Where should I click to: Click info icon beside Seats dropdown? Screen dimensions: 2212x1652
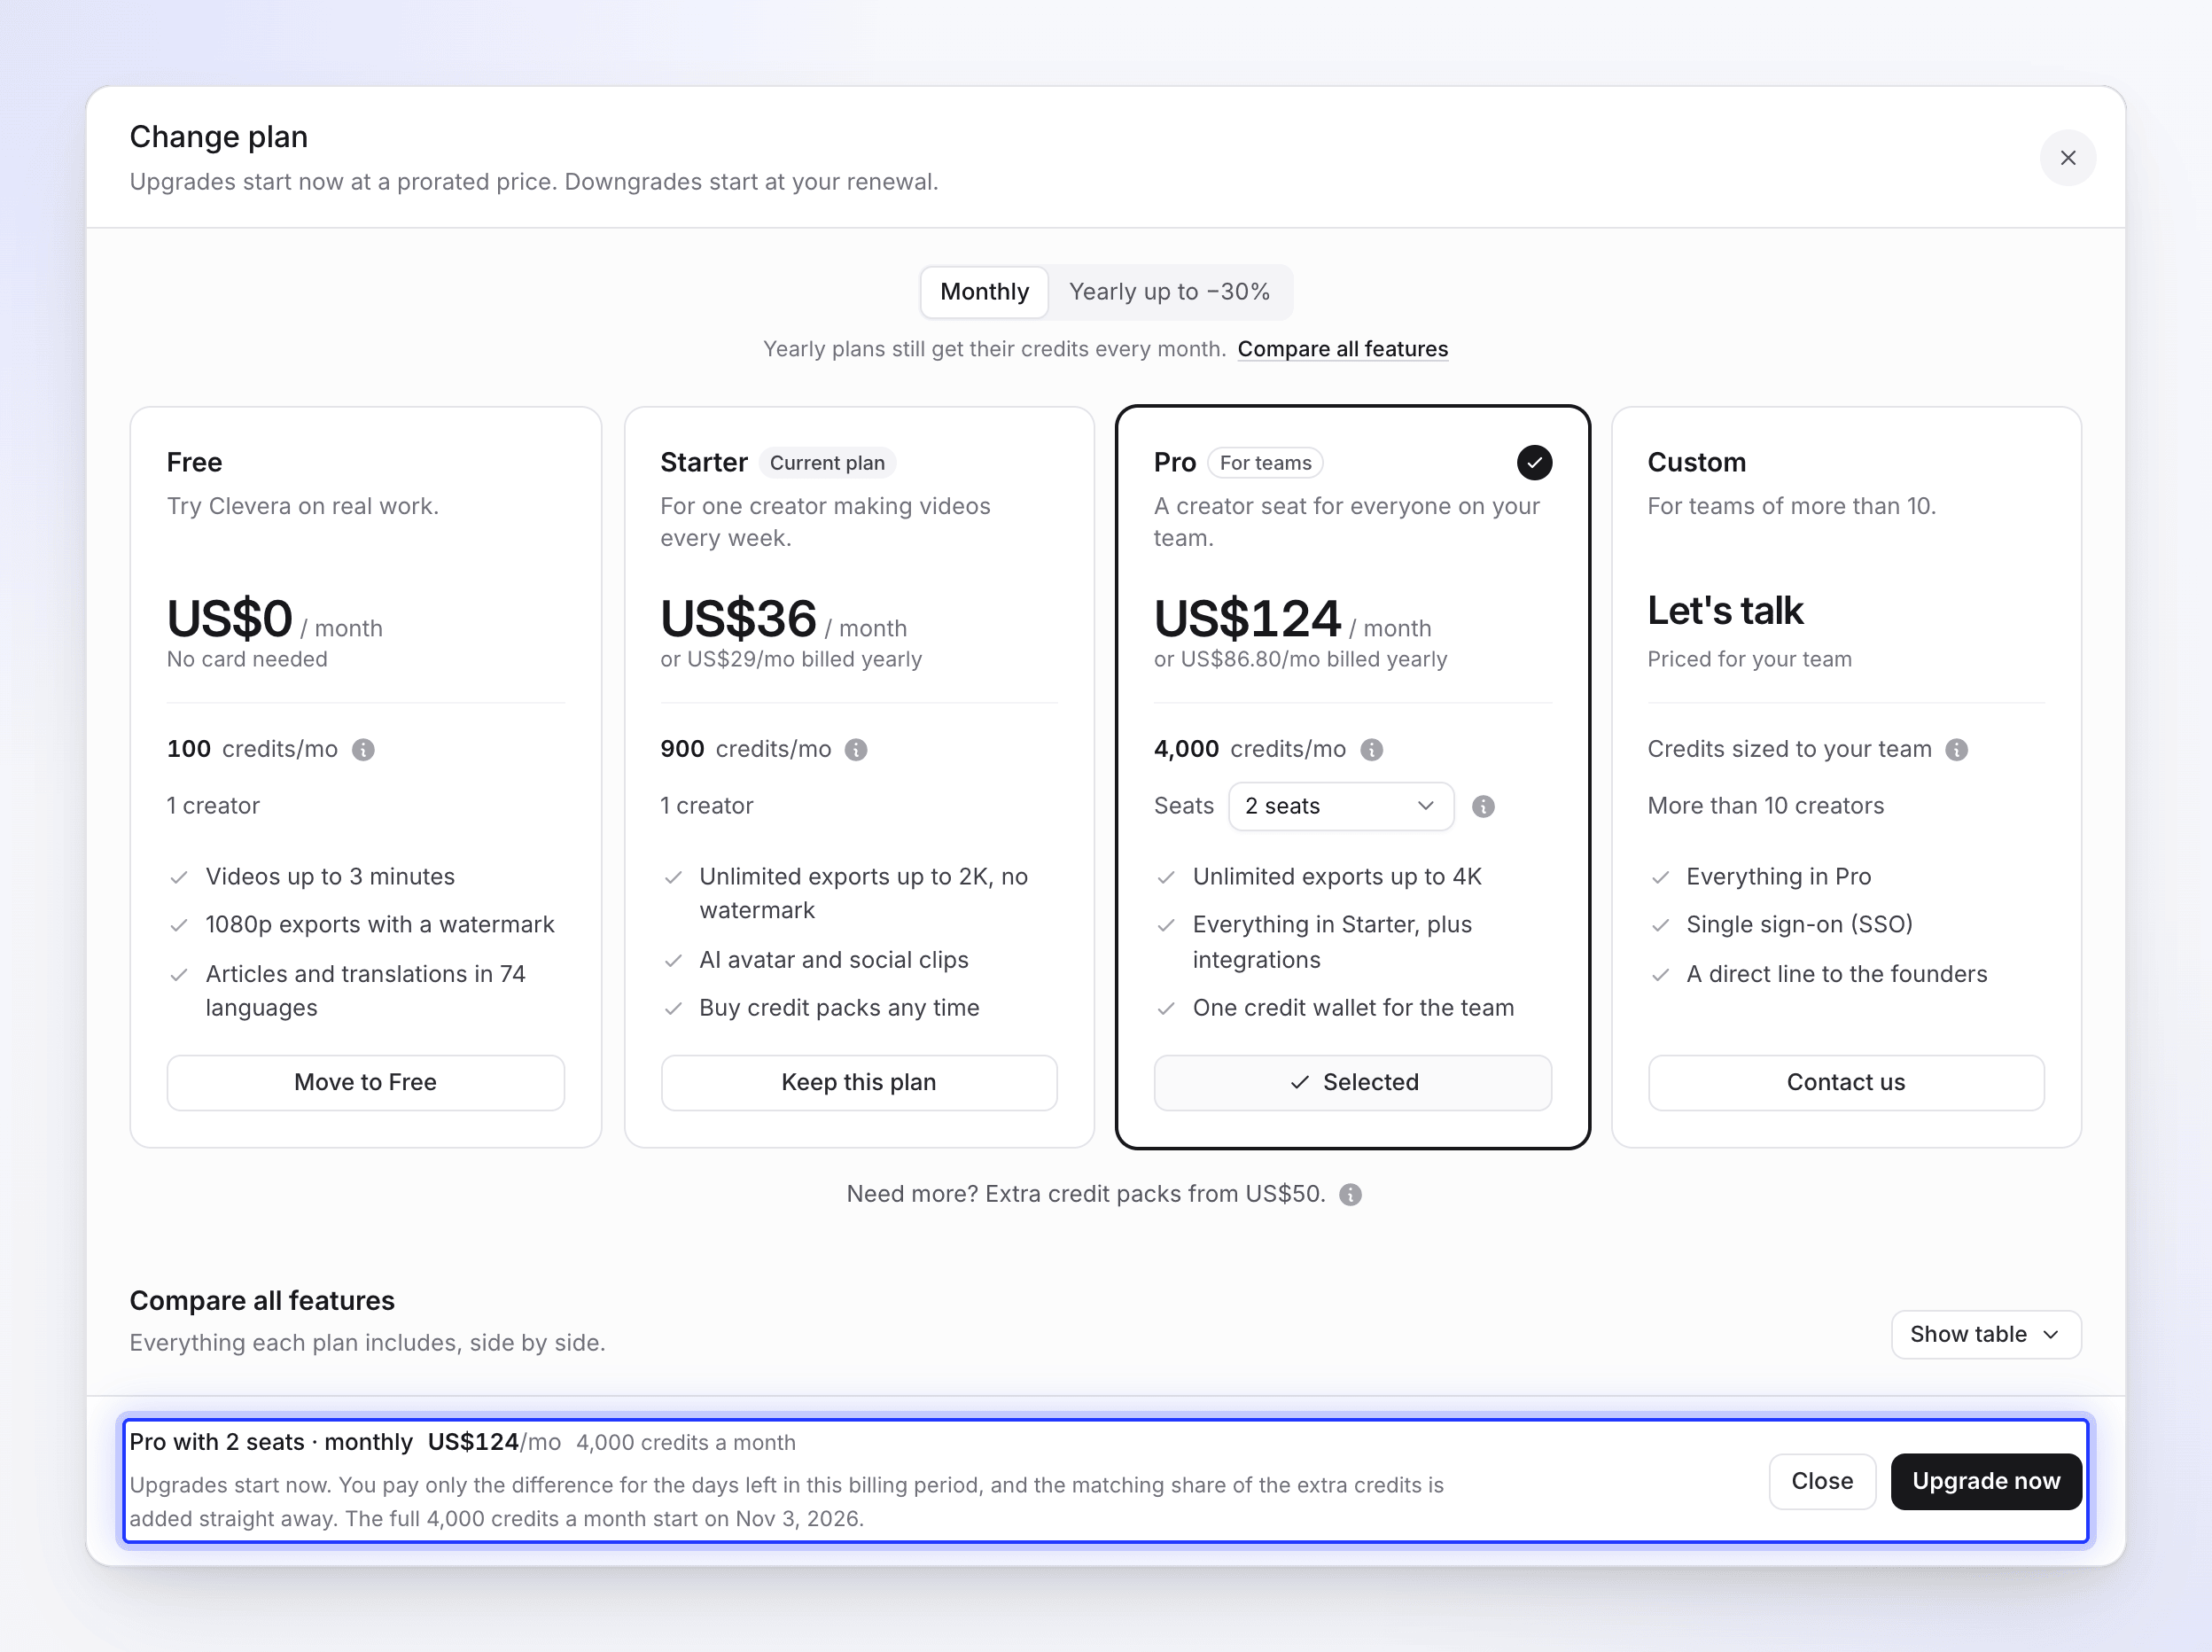pyautogui.click(x=1483, y=807)
